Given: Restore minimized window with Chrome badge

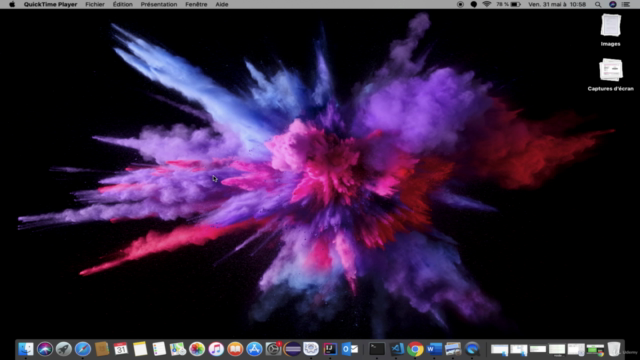Looking at the screenshot, I should [x=595, y=350].
